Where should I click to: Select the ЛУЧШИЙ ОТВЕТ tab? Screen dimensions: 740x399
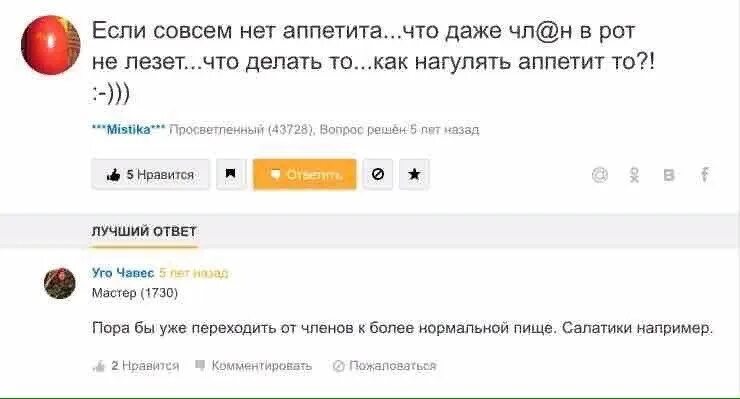(144, 231)
